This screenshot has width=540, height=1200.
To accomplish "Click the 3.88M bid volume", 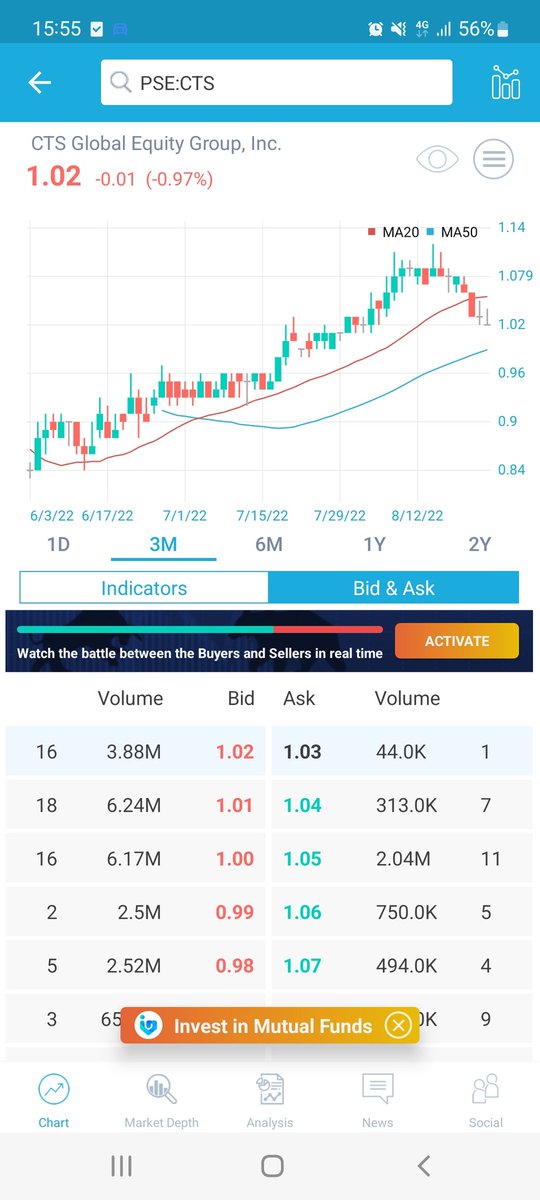I will click(x=133, y=751).
